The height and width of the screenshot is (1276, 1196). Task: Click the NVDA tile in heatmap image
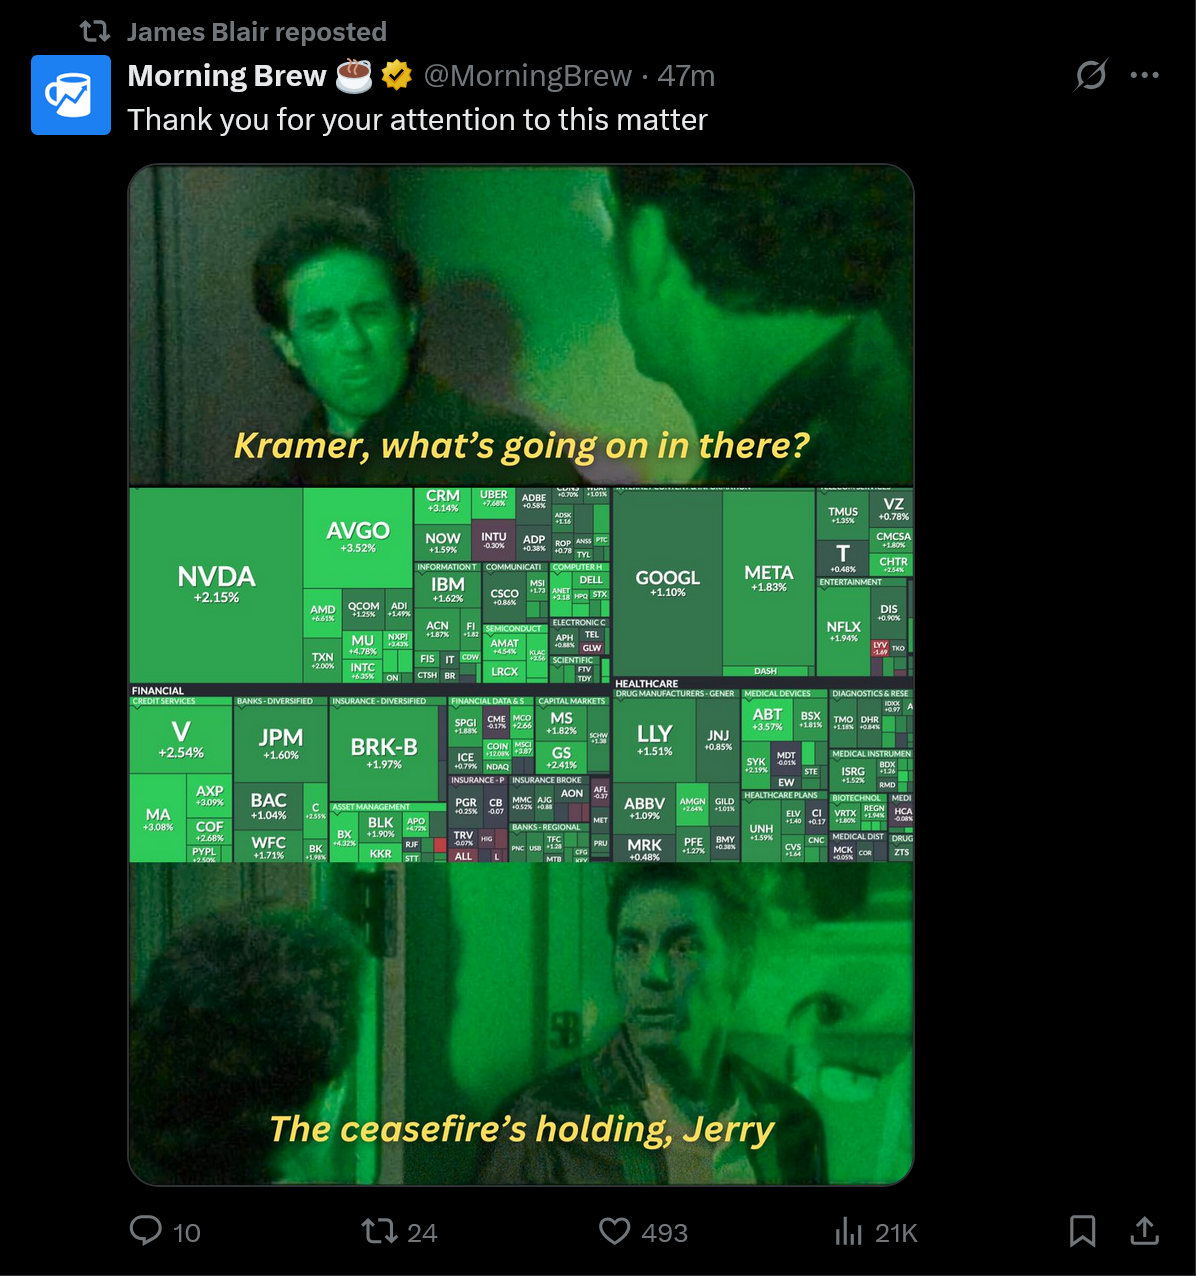(x=216, y=585)
